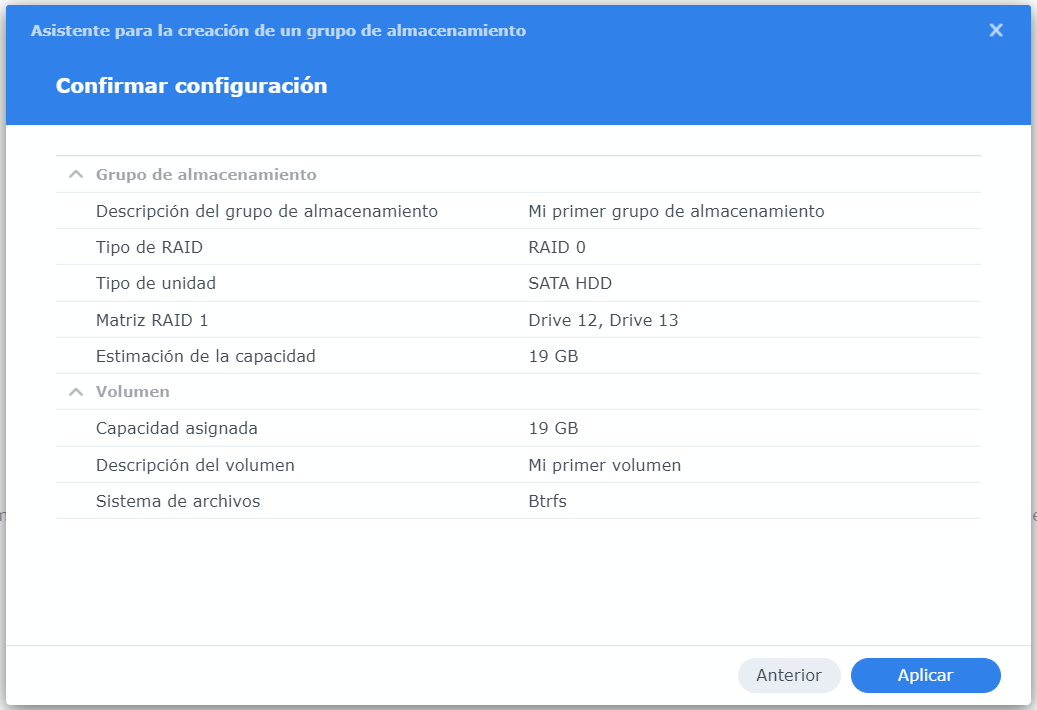
Task: Close the storage group creation wizard
Action: (x=995, y=30)
